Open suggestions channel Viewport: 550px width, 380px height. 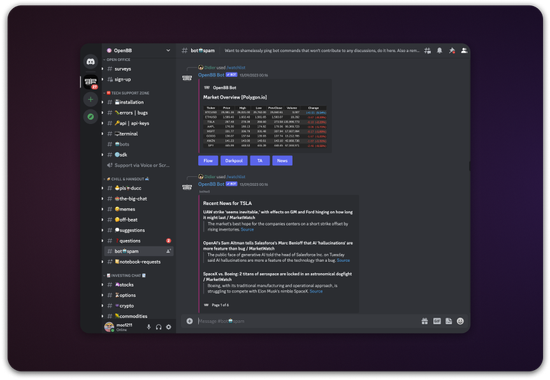click(139, 230)
